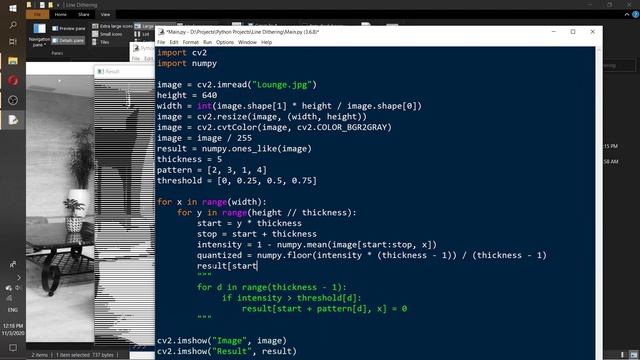Collapse the Explorer ribbon chevron

click(627, 14)
